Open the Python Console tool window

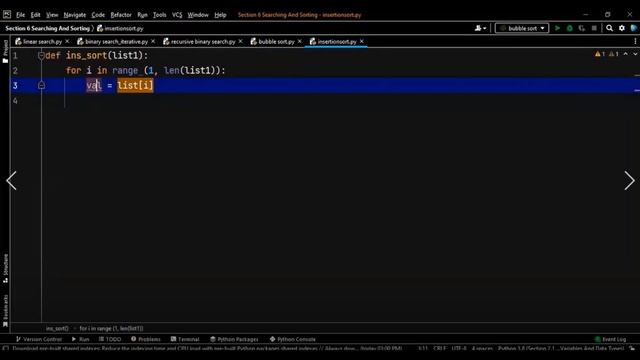point(293,339)
